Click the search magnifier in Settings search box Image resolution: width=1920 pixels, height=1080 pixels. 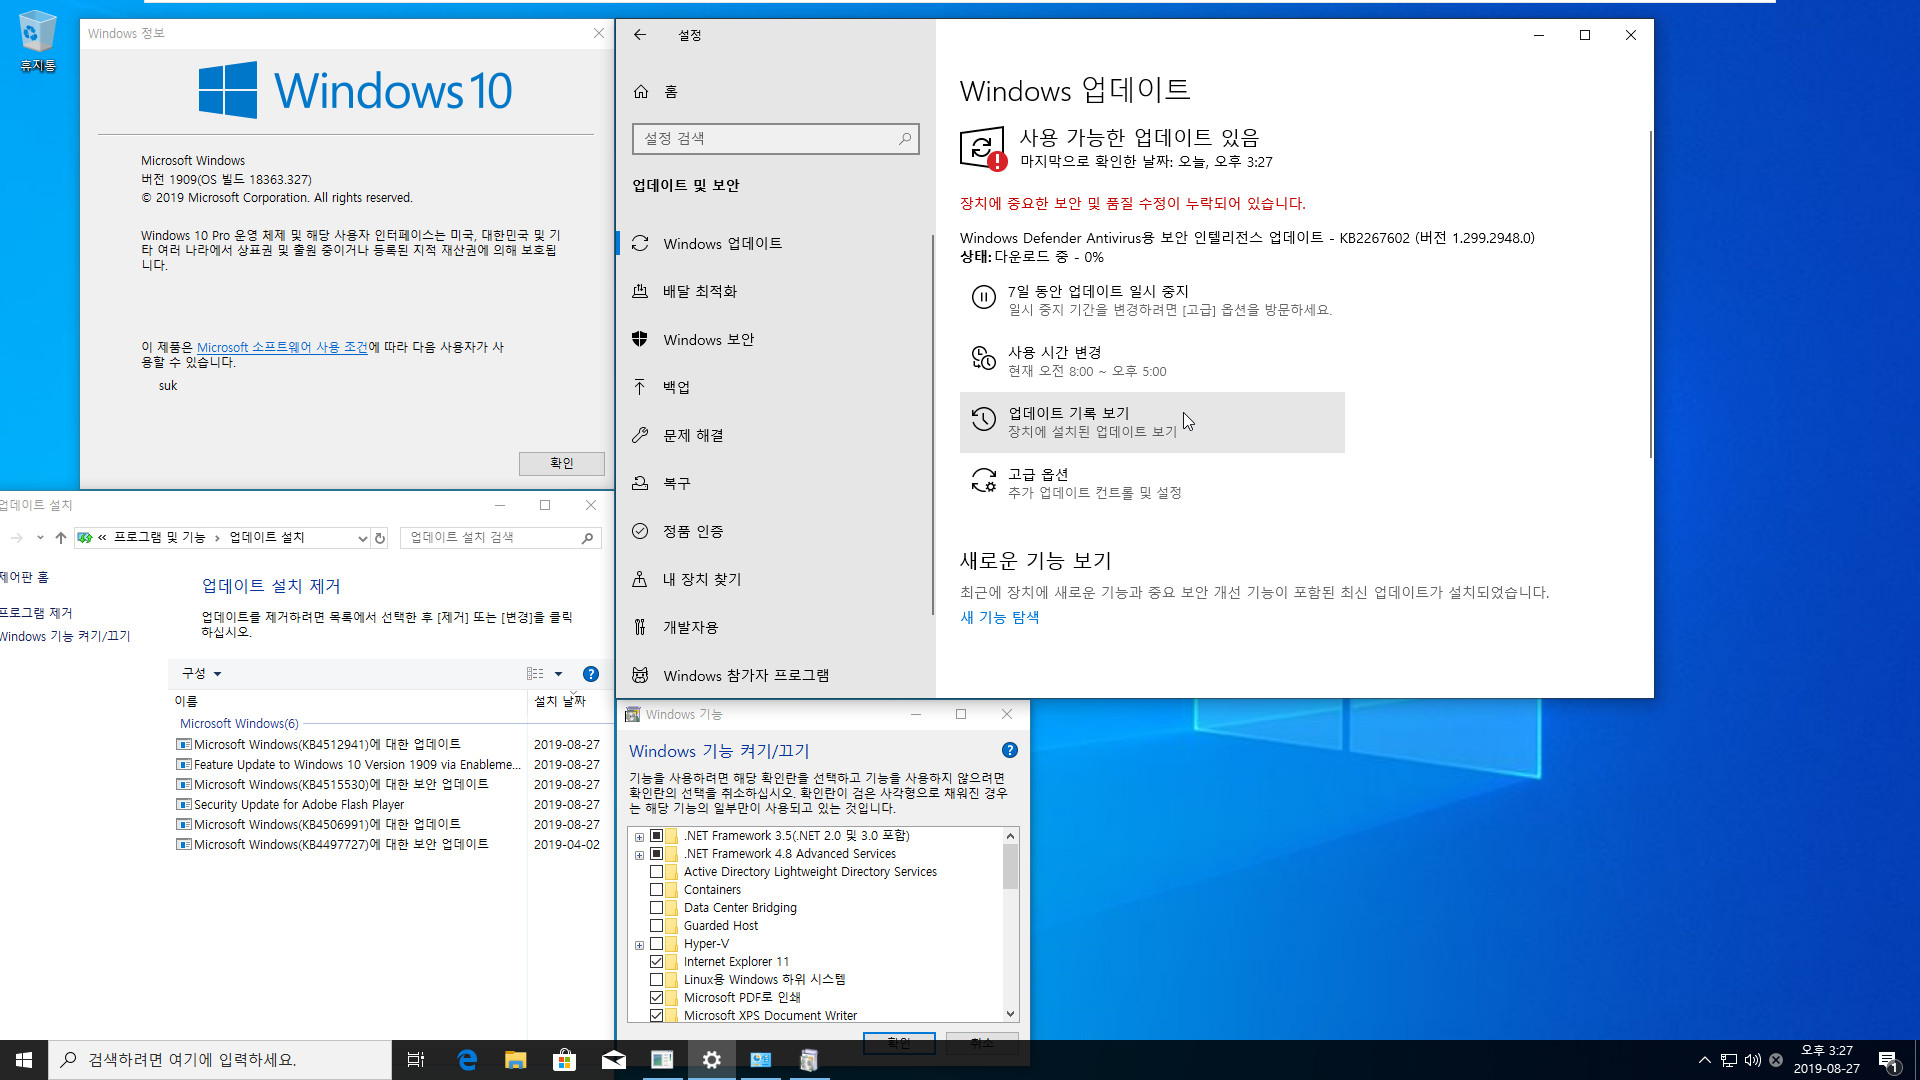coord(904,139)
